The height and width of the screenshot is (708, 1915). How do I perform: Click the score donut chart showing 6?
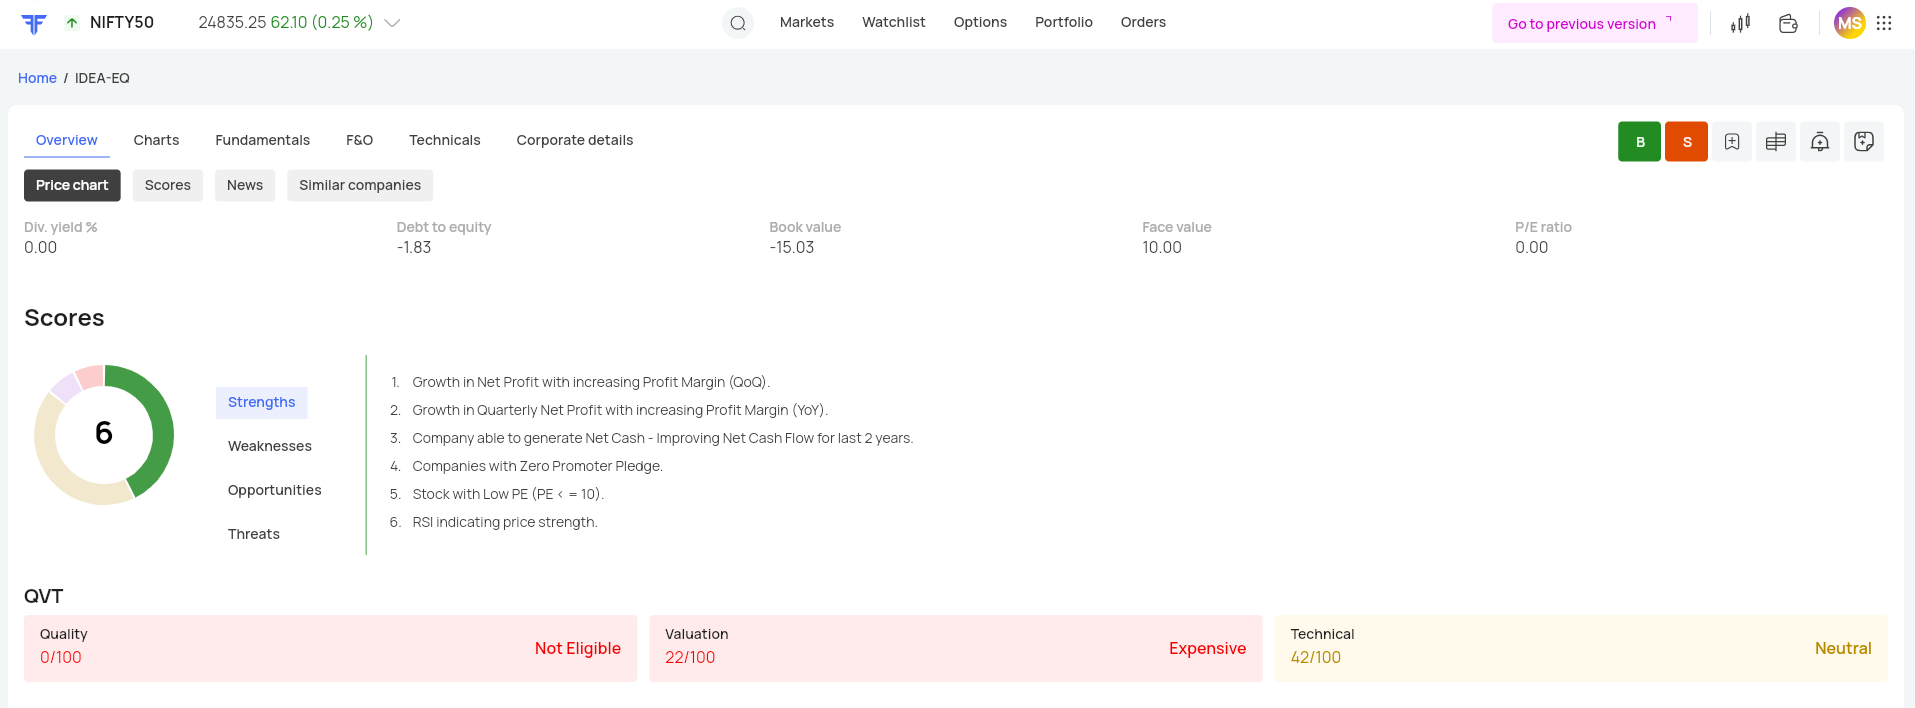[104, 434]
